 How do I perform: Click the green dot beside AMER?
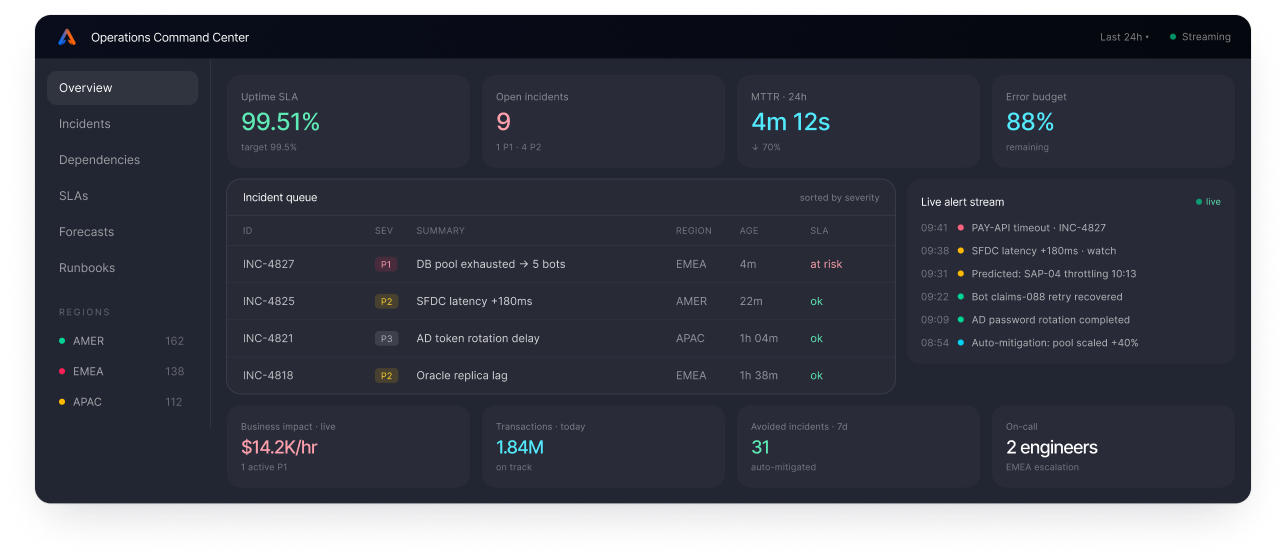pos(62,341)
